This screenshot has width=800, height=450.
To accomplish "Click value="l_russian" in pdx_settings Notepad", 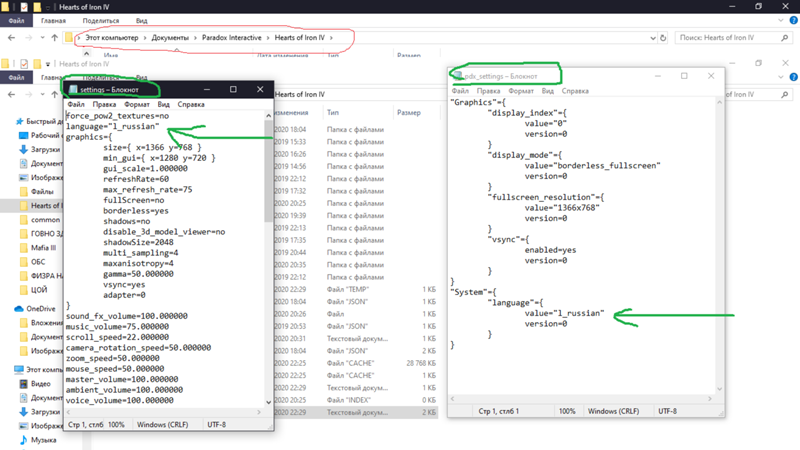I will [x=564, y=313].
